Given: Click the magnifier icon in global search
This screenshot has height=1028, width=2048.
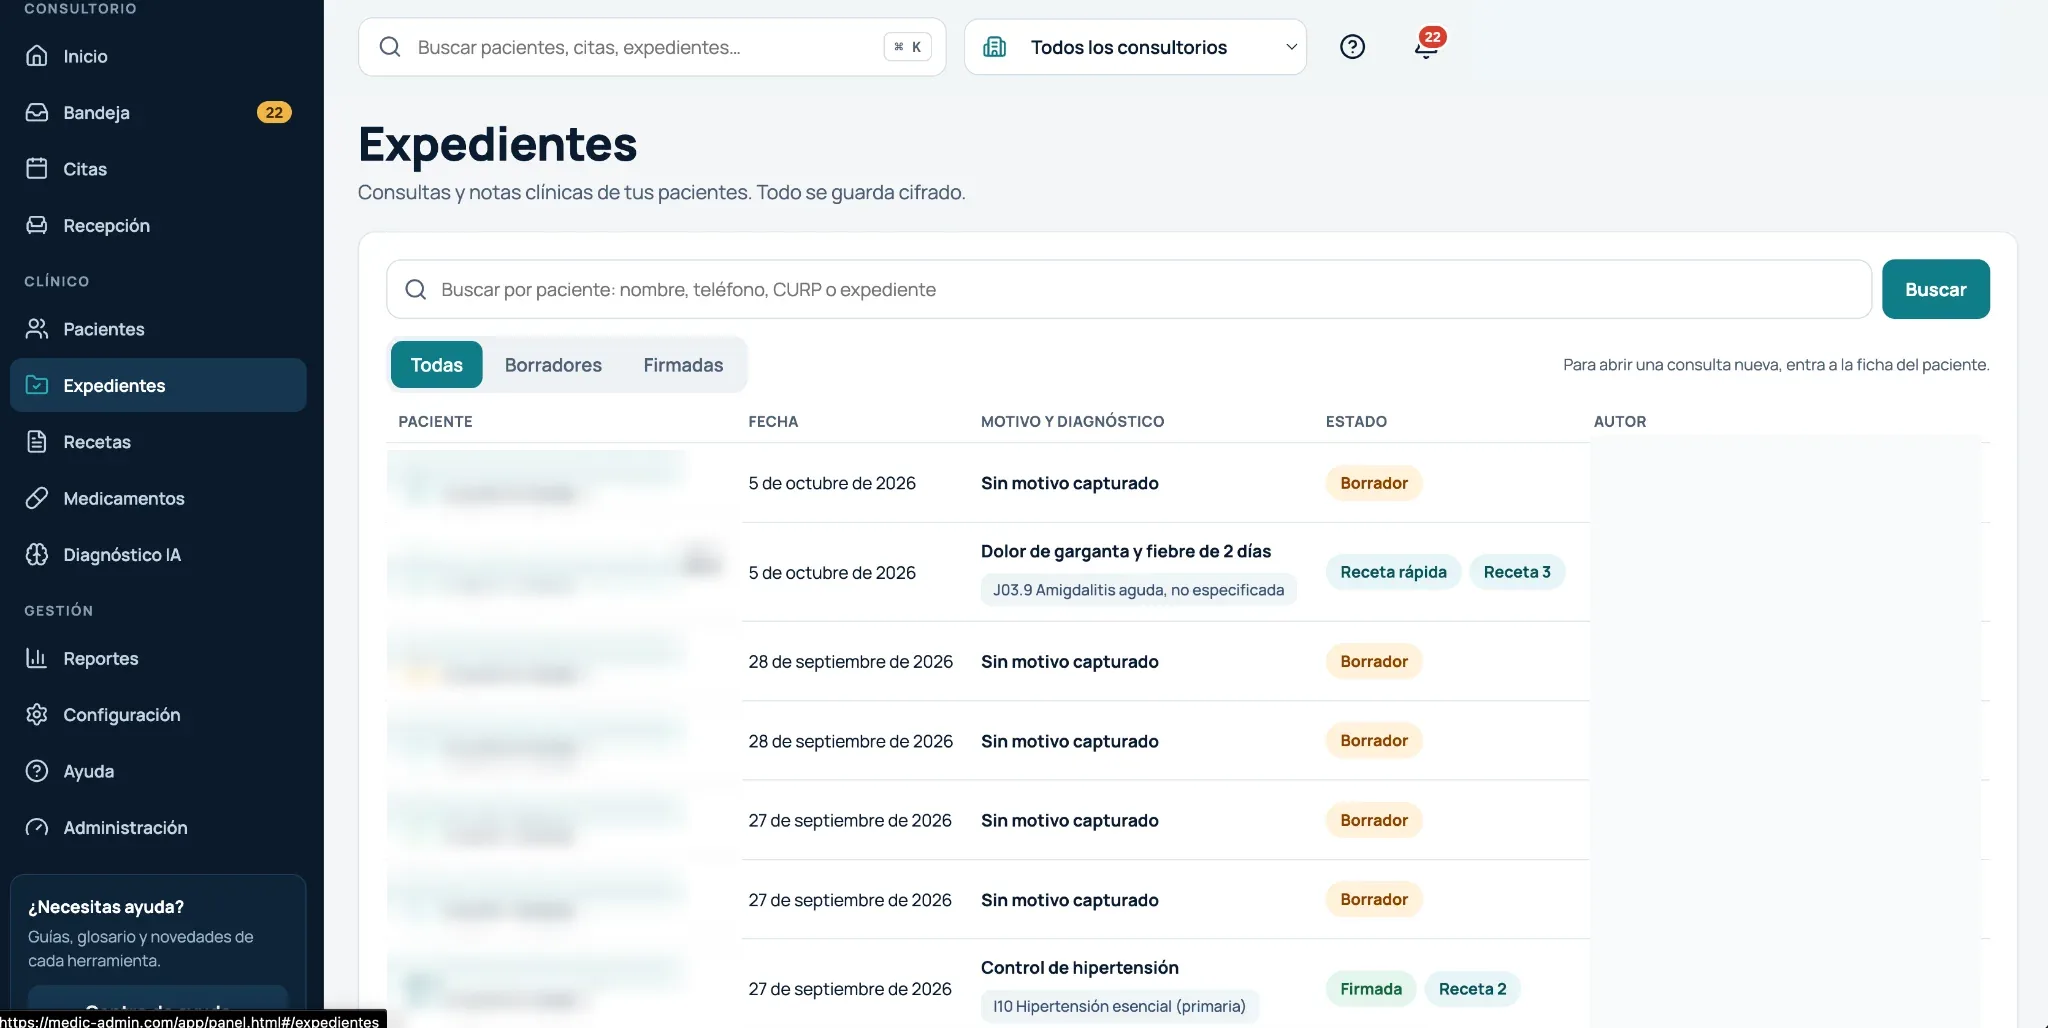Looking at the screenshot, I should pos(390,47).
